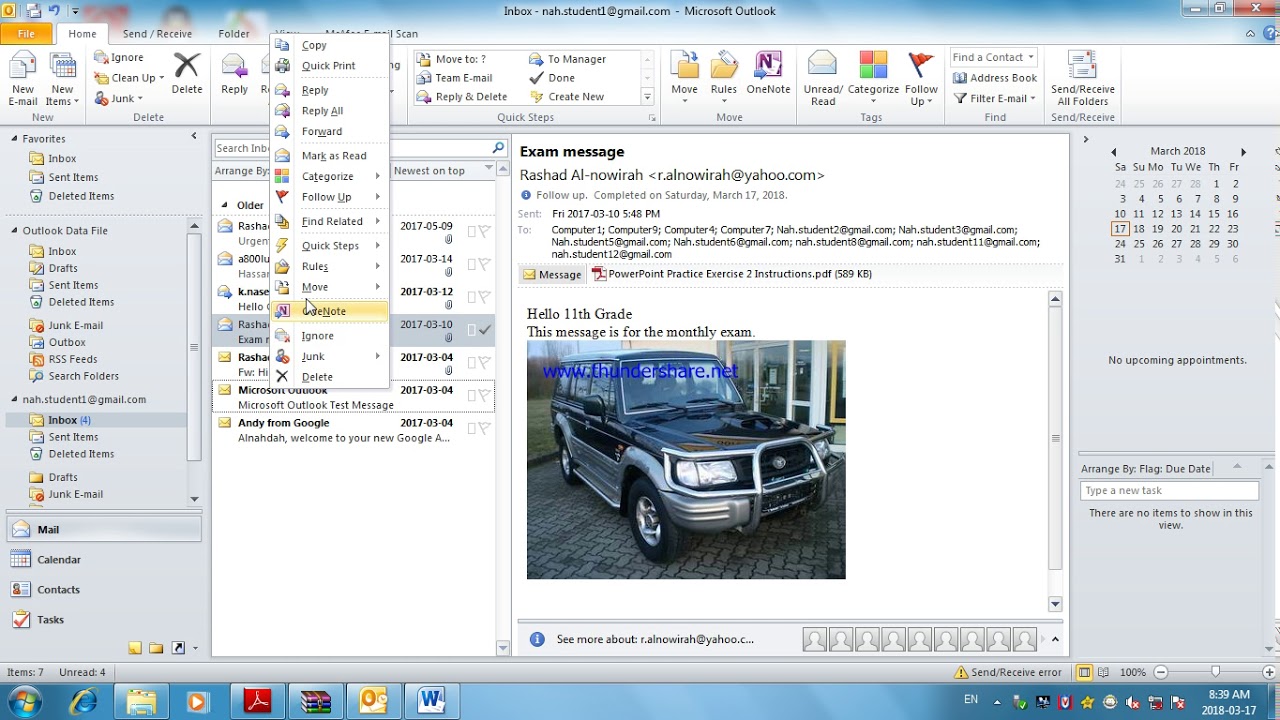Select March 17 in the date navigator
The image size is (1280, 720).
[1120, 229]
